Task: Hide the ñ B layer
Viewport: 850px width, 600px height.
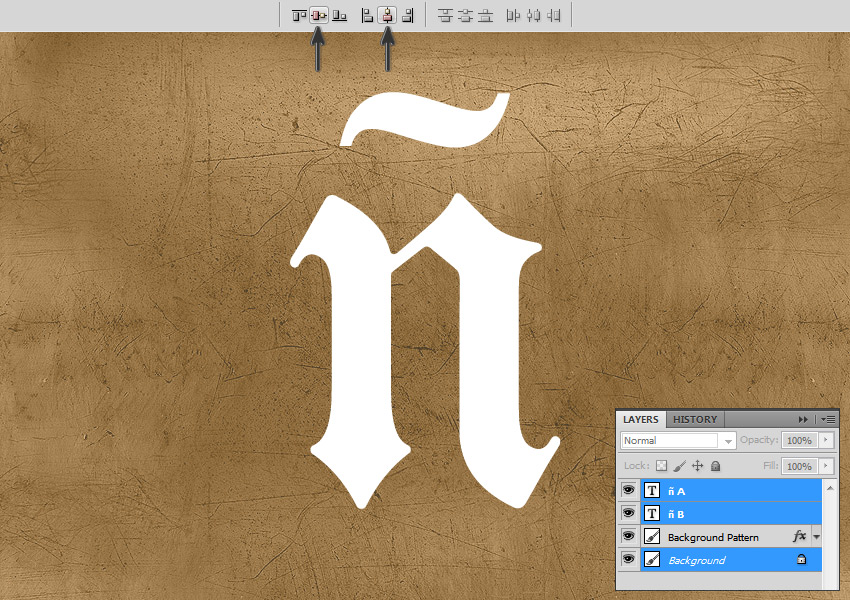Action: tap(628, 513)
